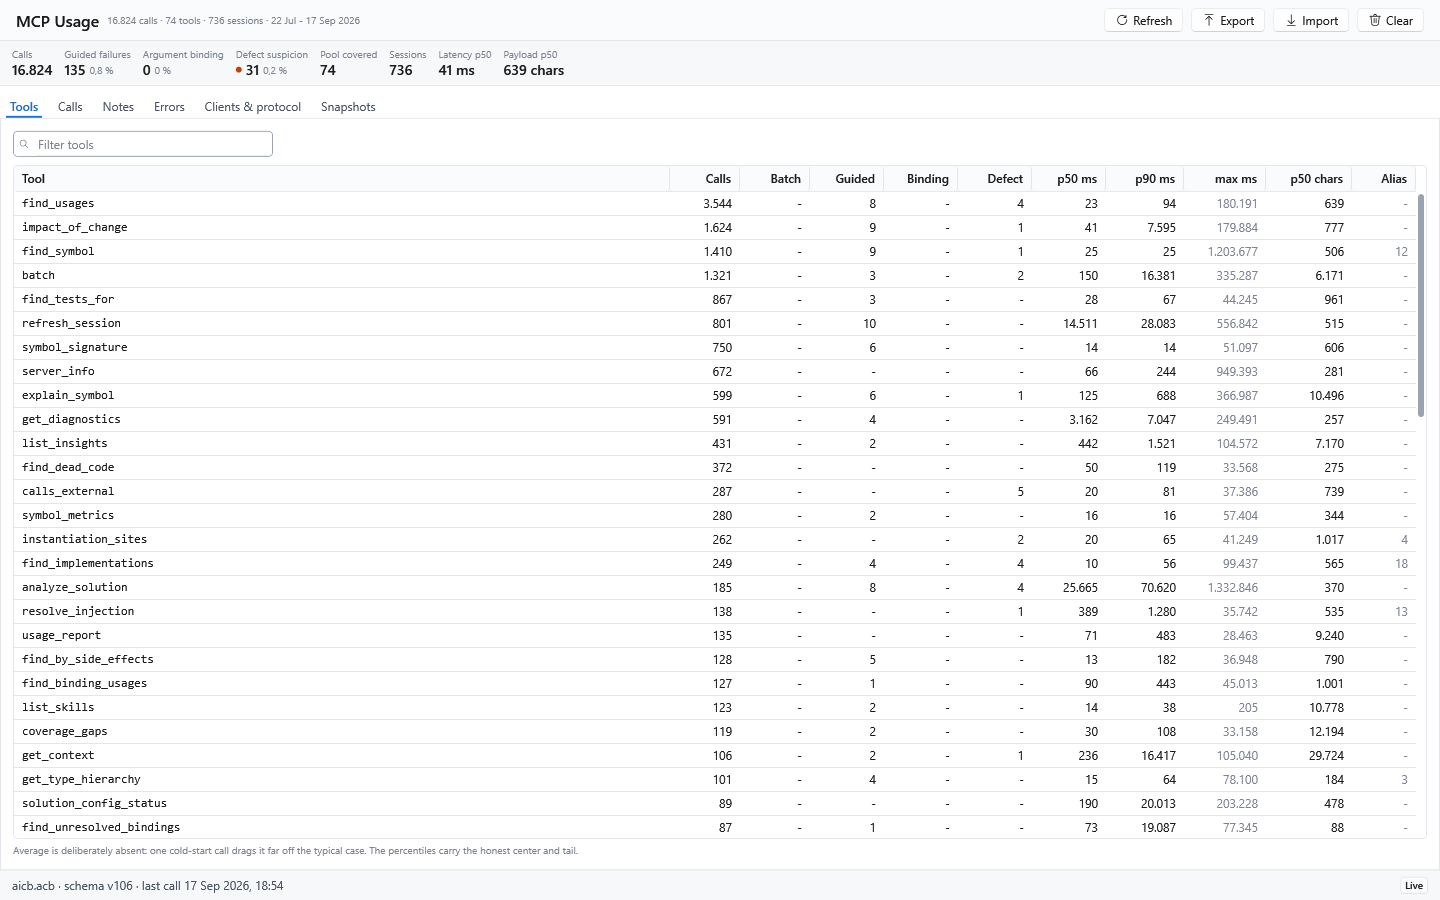Select the find_by_side_effects row
1440x900 pixels.
click(x=715, y=659)
